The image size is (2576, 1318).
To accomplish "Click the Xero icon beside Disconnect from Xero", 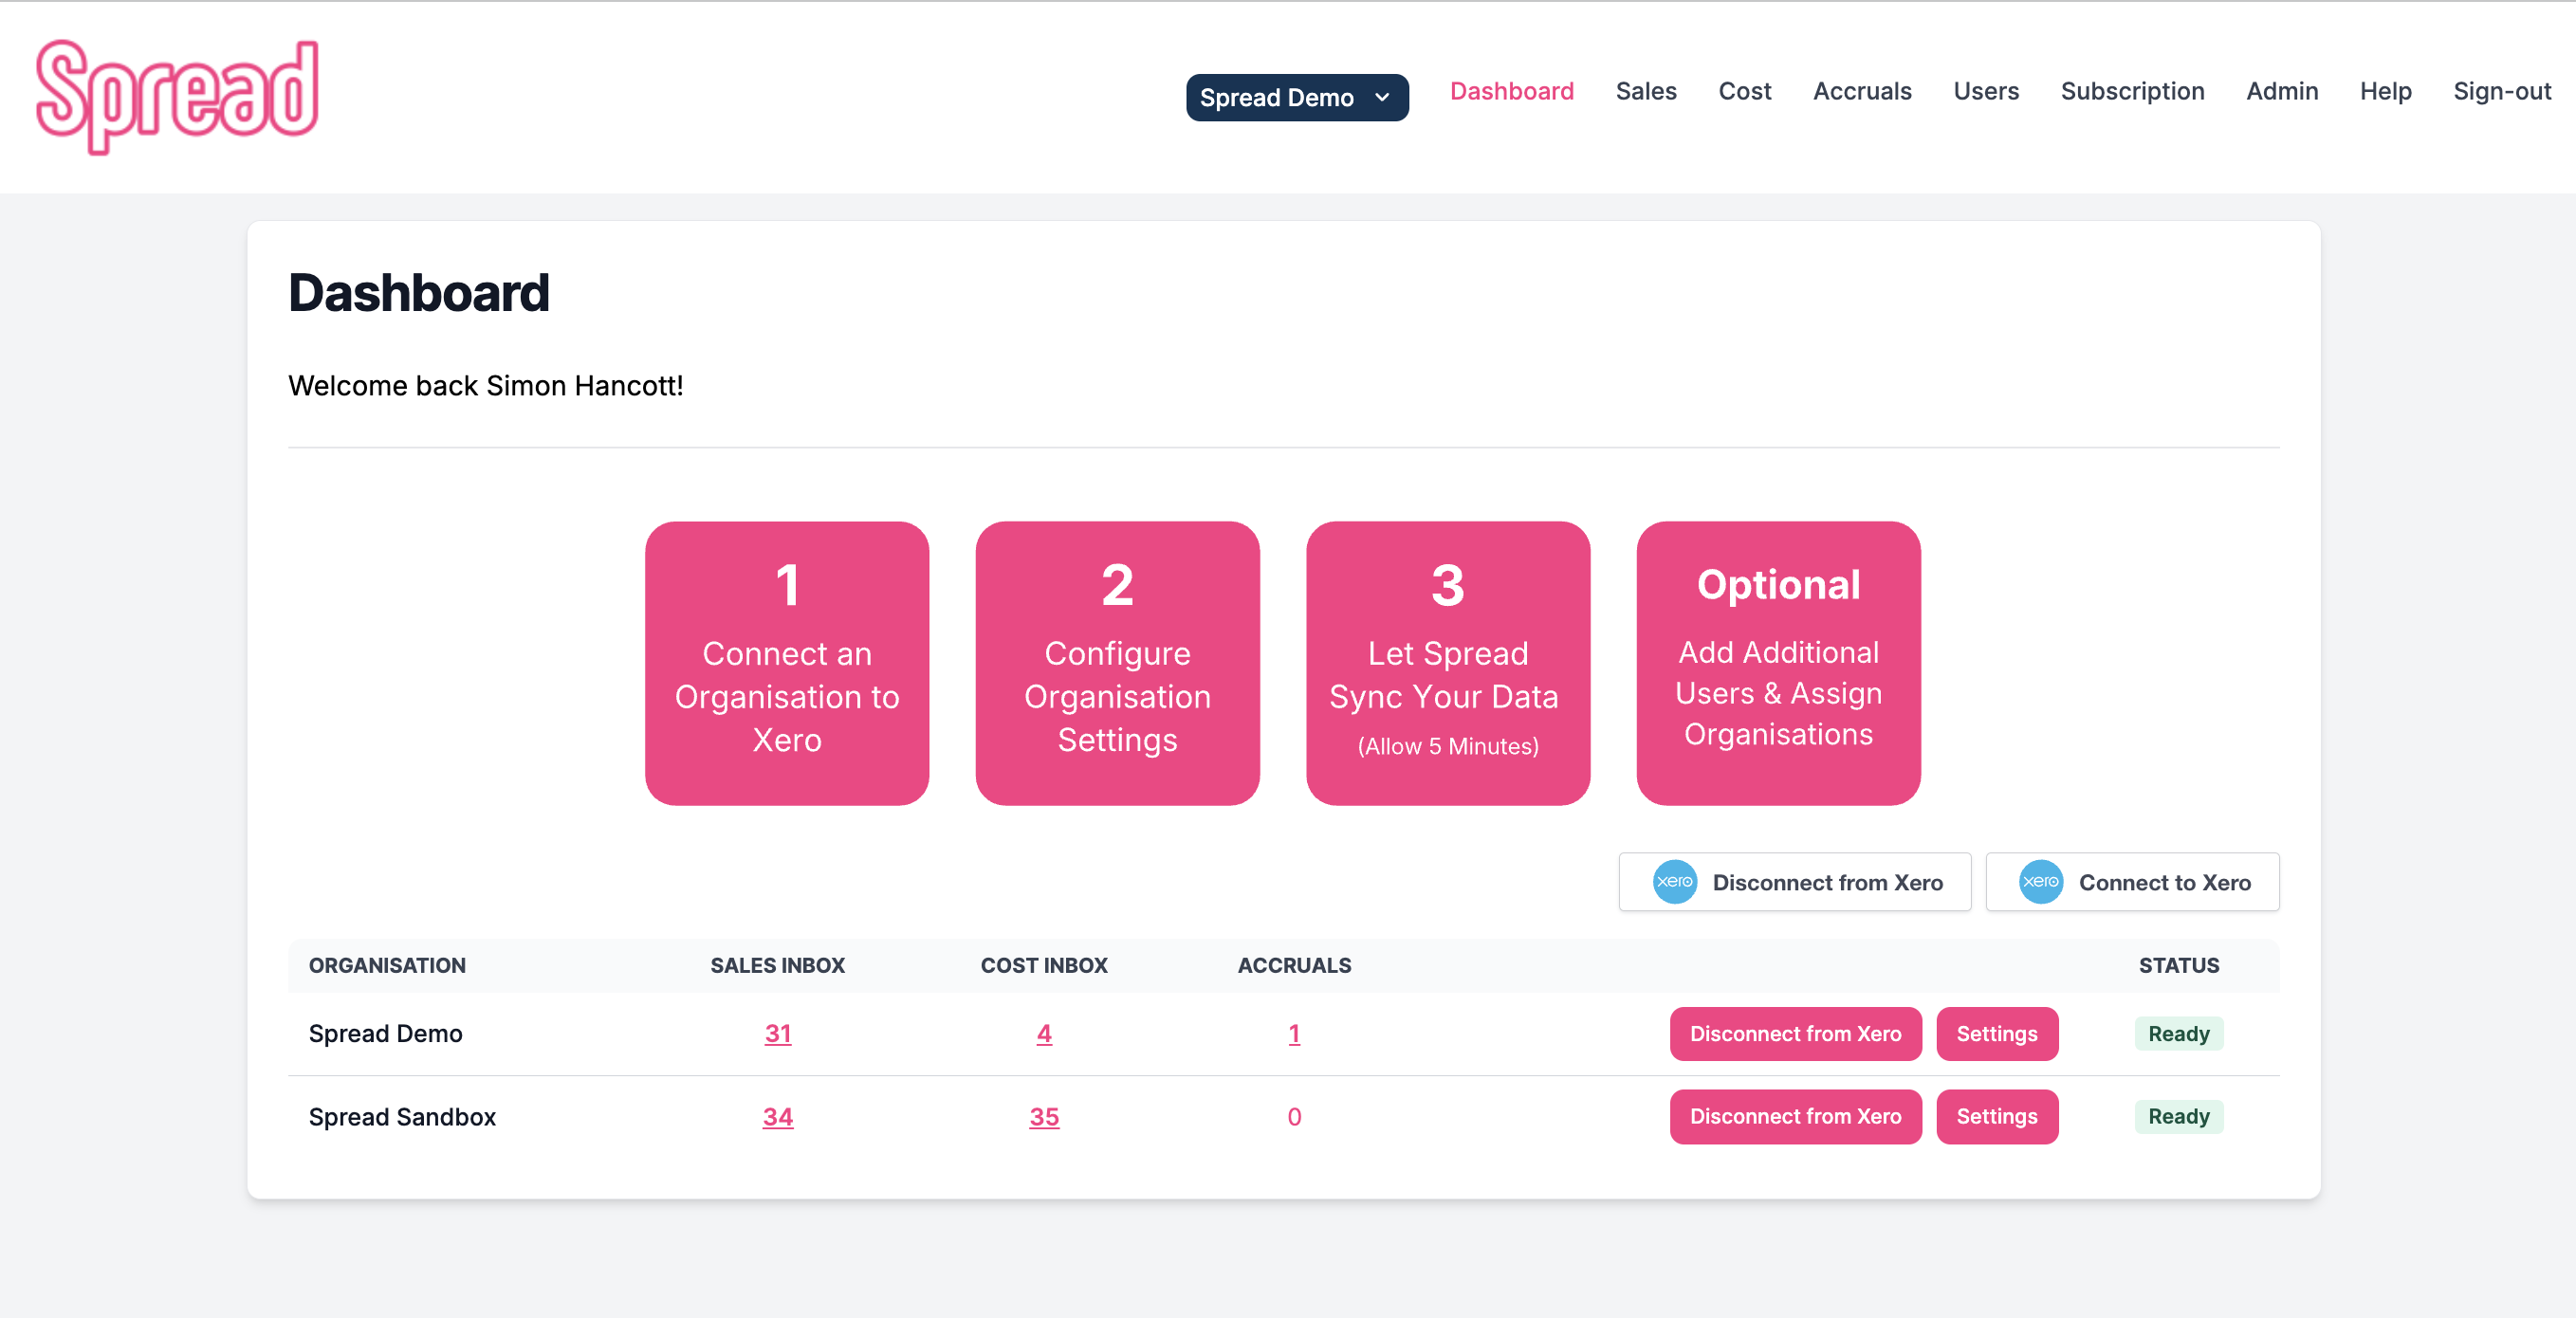I will click(1674, 882).
